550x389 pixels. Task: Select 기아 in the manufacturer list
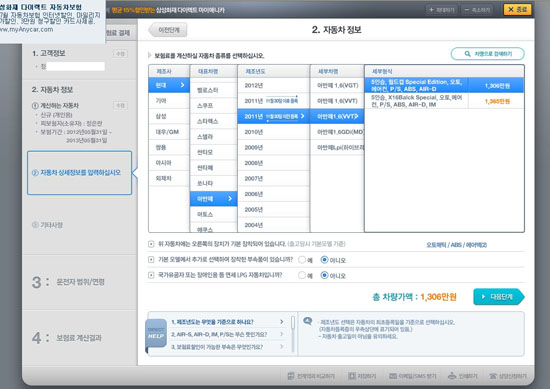coord(169,101)
